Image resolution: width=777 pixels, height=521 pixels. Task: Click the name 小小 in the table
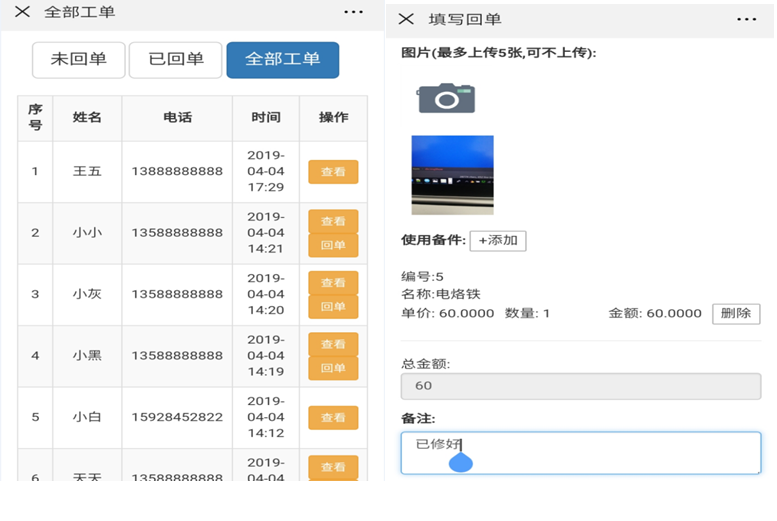[x=87, y=233]
